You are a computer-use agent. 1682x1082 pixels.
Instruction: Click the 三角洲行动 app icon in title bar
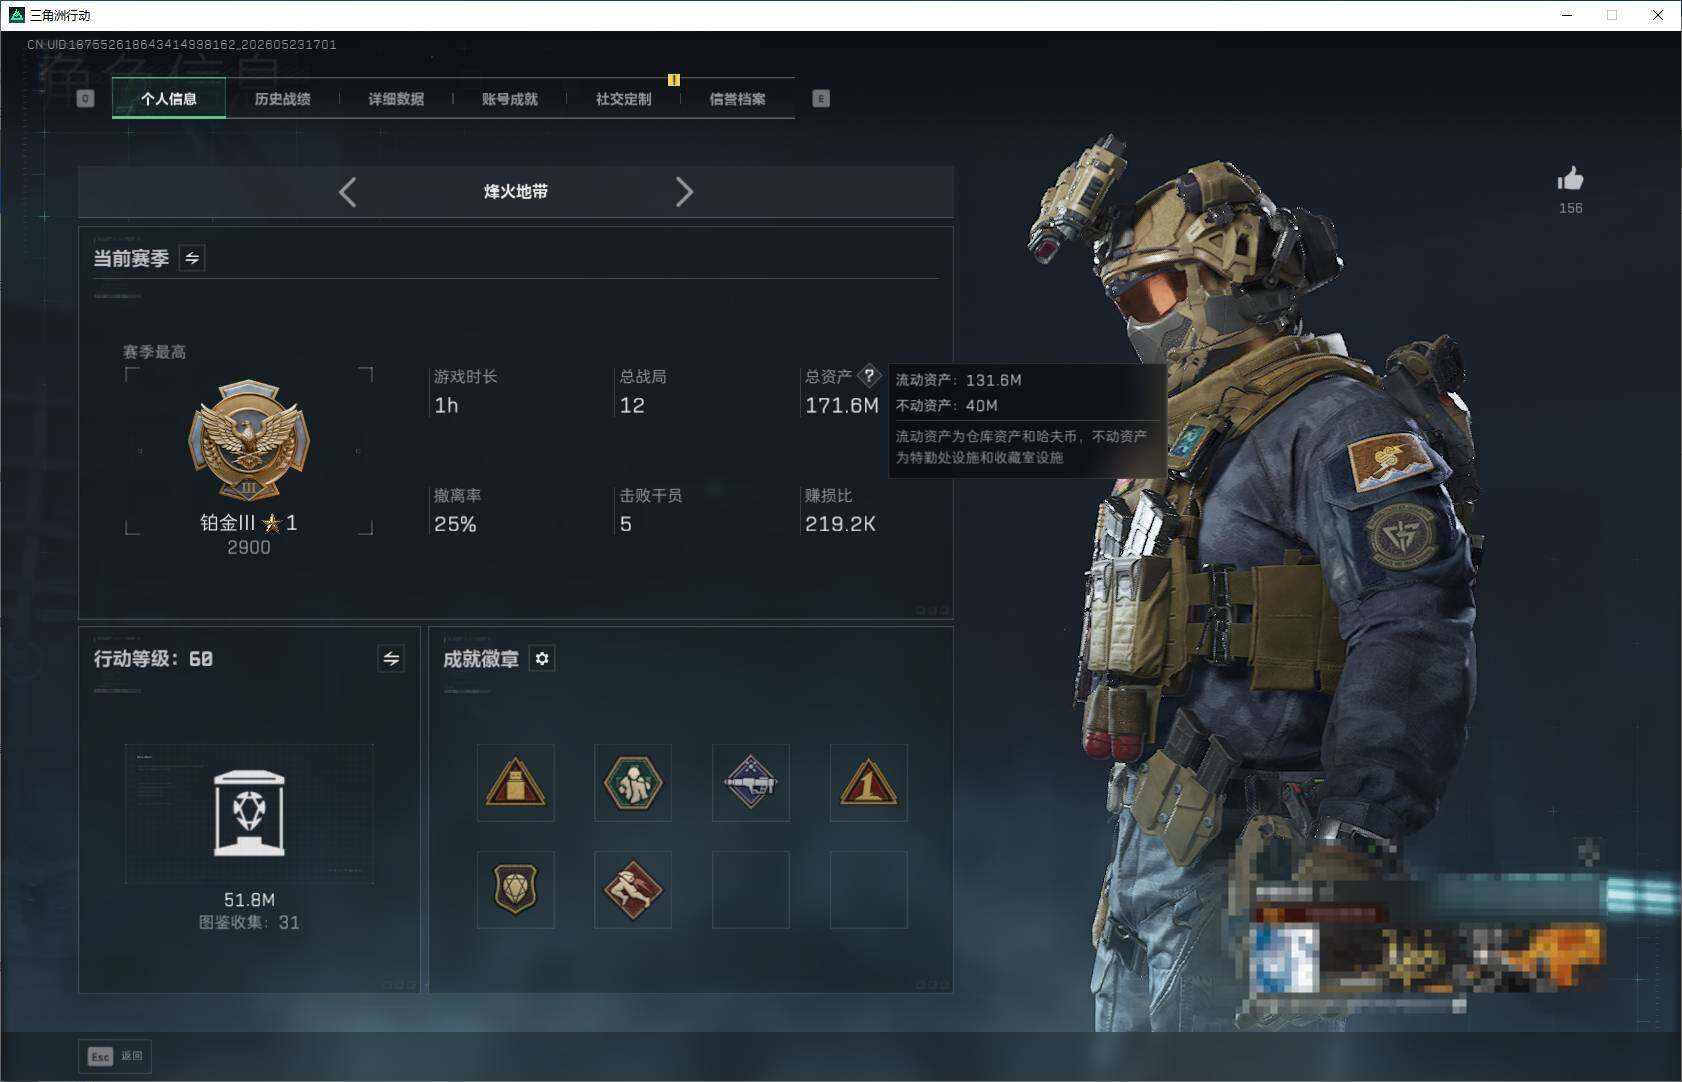click(x=16, y=15)
